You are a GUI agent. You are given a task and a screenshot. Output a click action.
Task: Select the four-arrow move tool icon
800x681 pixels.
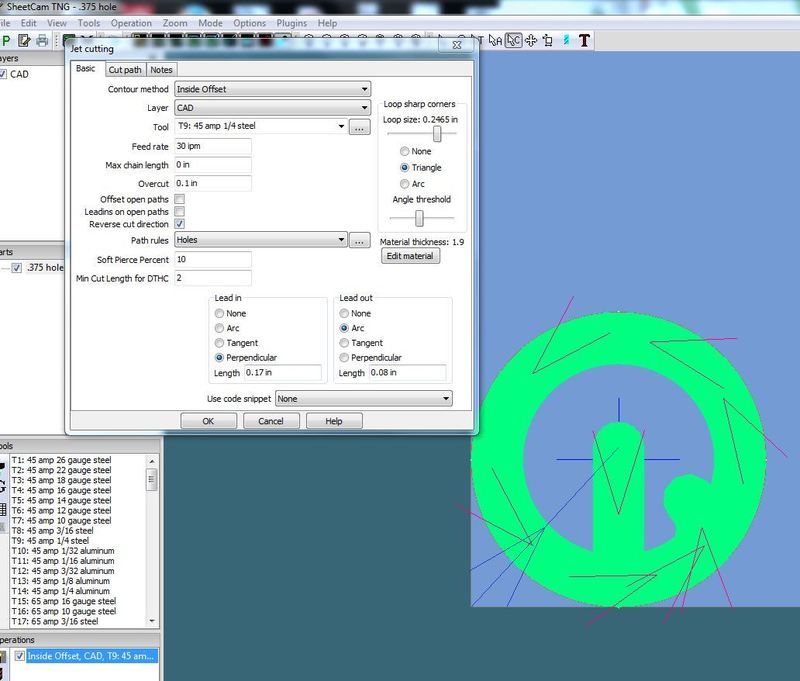coord(530,41)
